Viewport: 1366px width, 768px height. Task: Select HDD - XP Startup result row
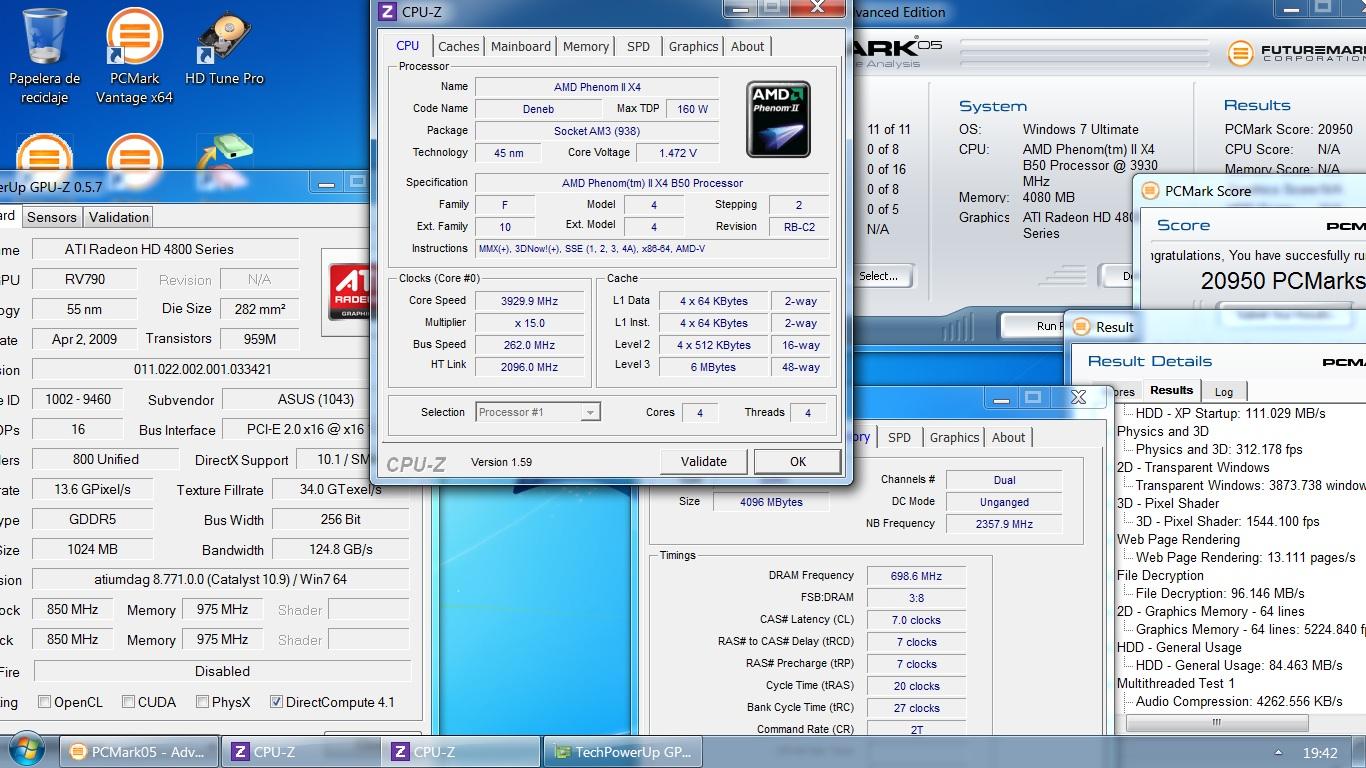[x=1230, y=413]
